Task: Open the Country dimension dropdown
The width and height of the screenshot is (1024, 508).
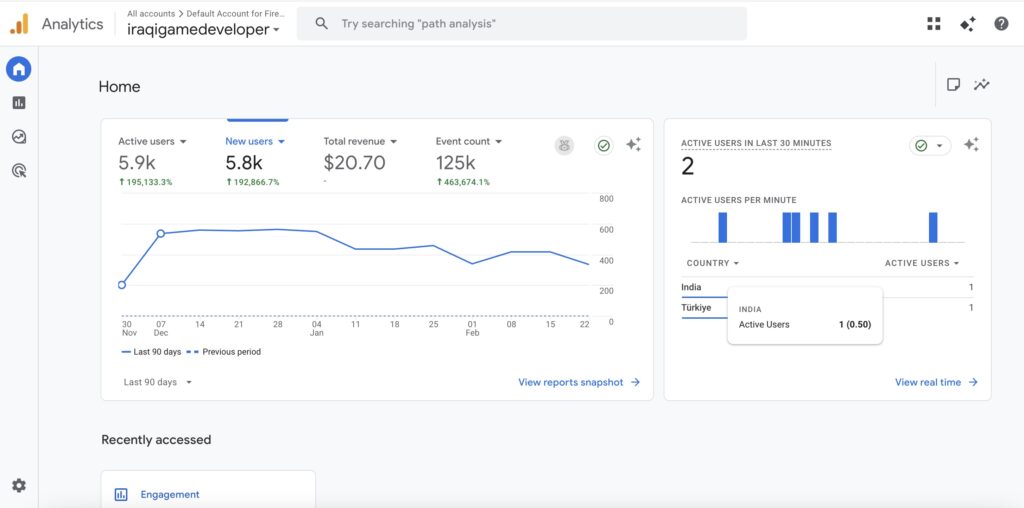Action: 713,263
